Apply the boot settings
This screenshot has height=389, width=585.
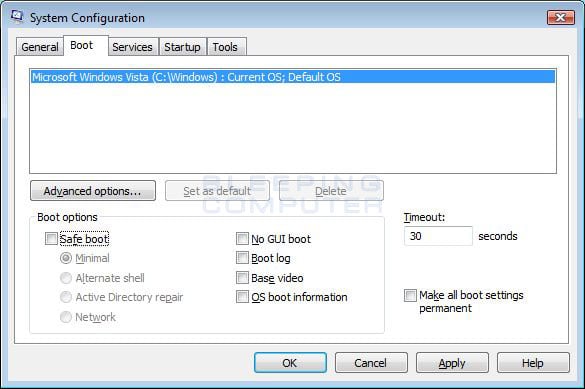tap(452, 363)
